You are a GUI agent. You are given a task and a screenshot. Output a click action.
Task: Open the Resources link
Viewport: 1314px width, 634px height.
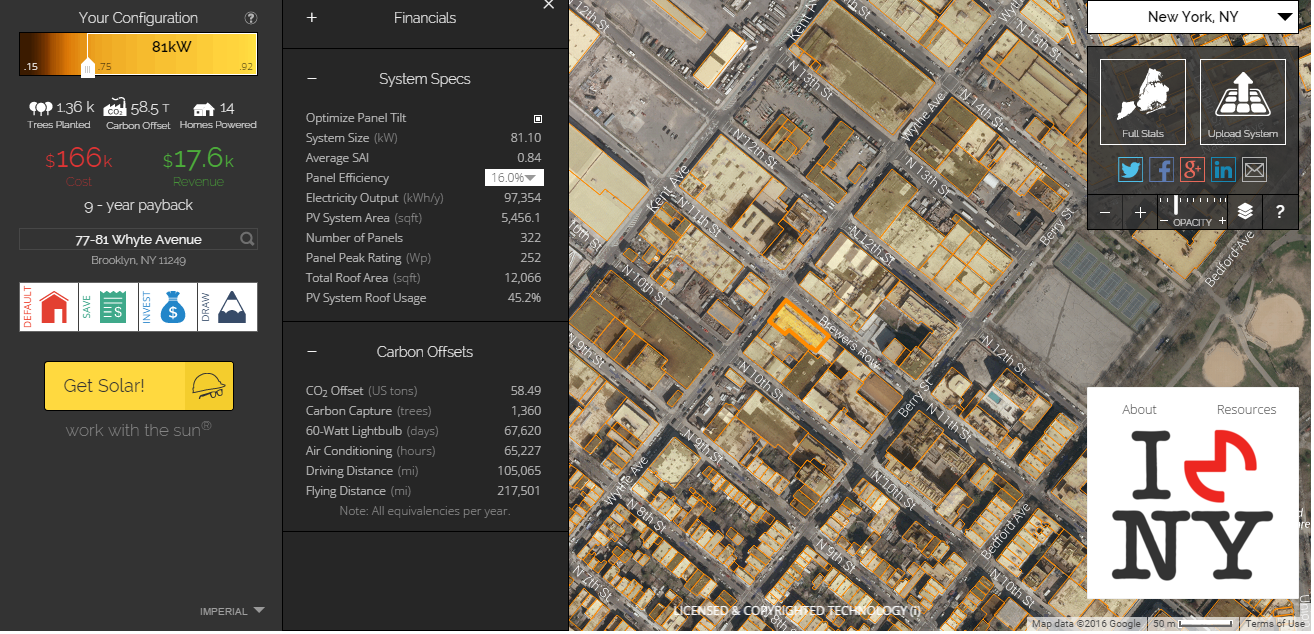click(x=1246, y=410)
